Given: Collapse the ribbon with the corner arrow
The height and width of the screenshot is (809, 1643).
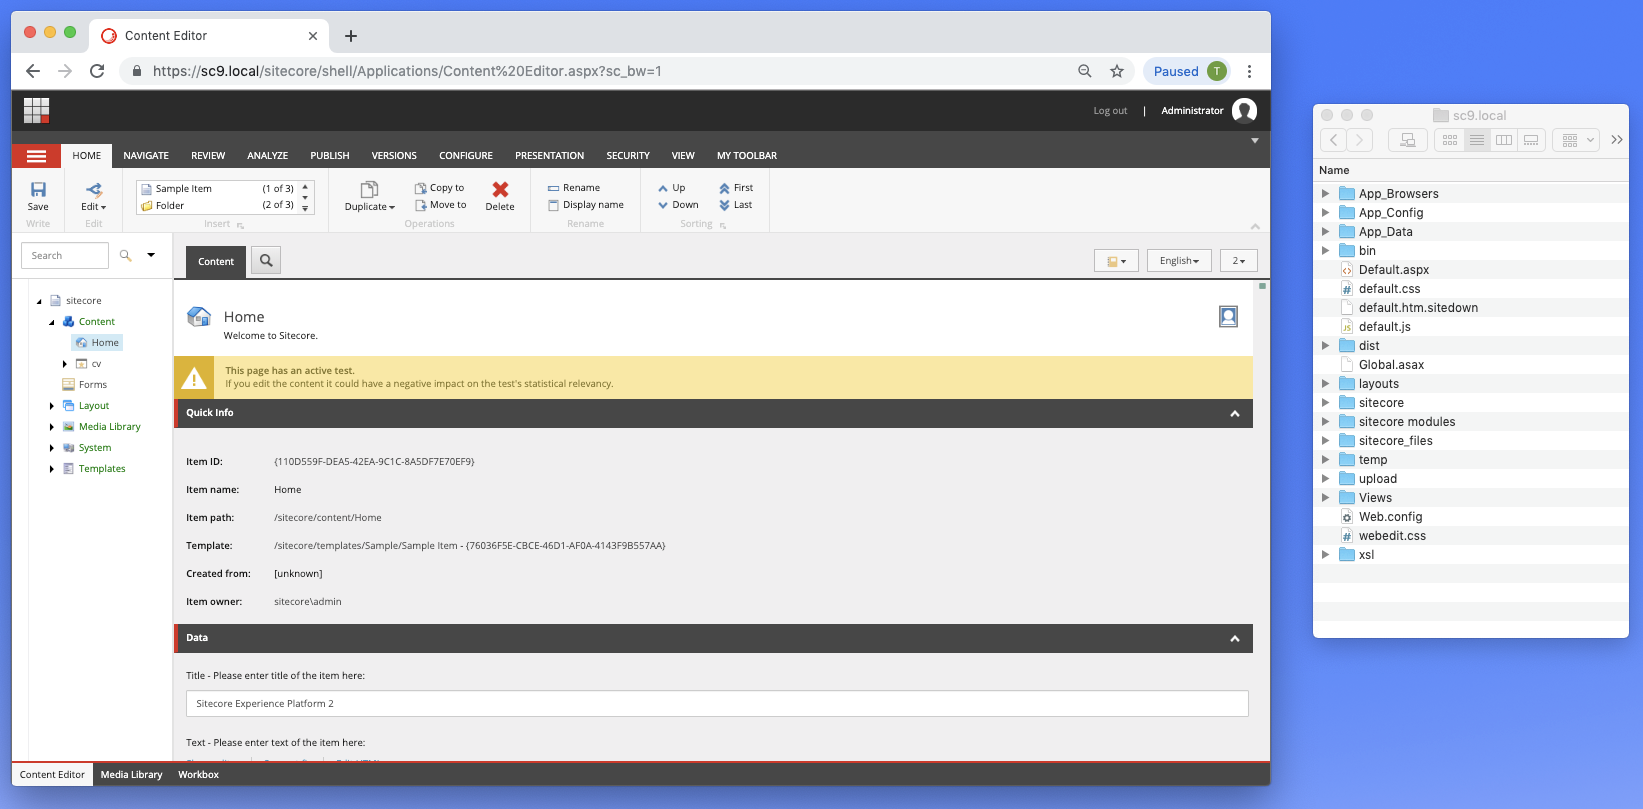Looking at the screenshot, I should pyautogui.click(x=1255, y=226).
